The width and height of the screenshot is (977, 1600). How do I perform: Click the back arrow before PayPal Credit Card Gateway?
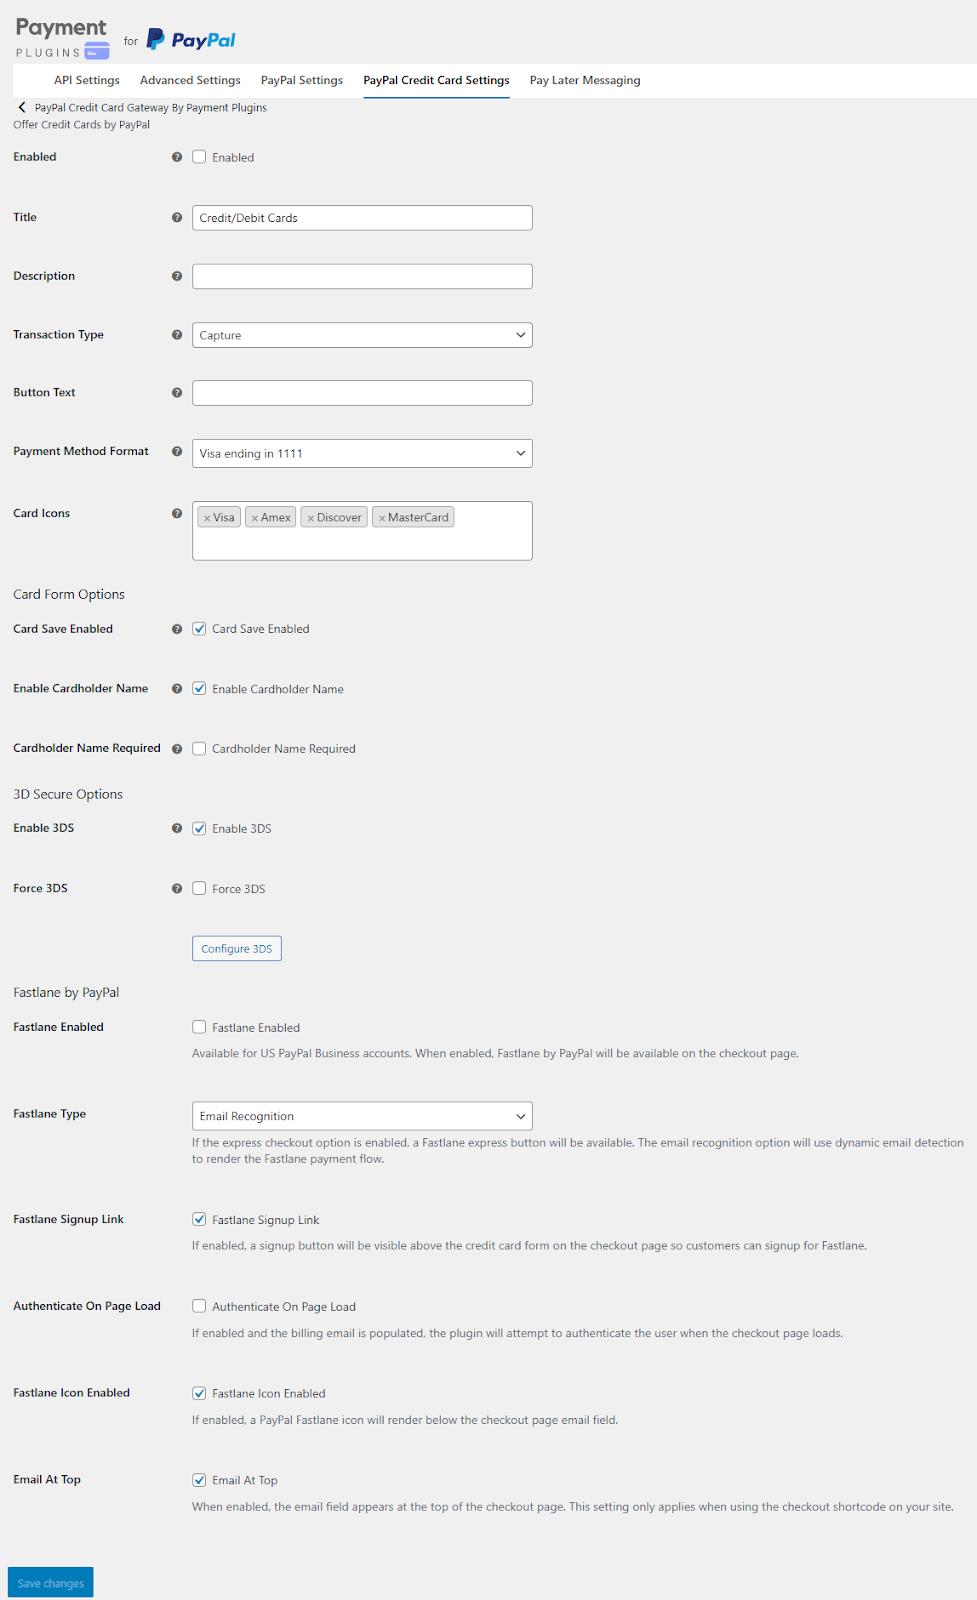(x=22, y=107)
